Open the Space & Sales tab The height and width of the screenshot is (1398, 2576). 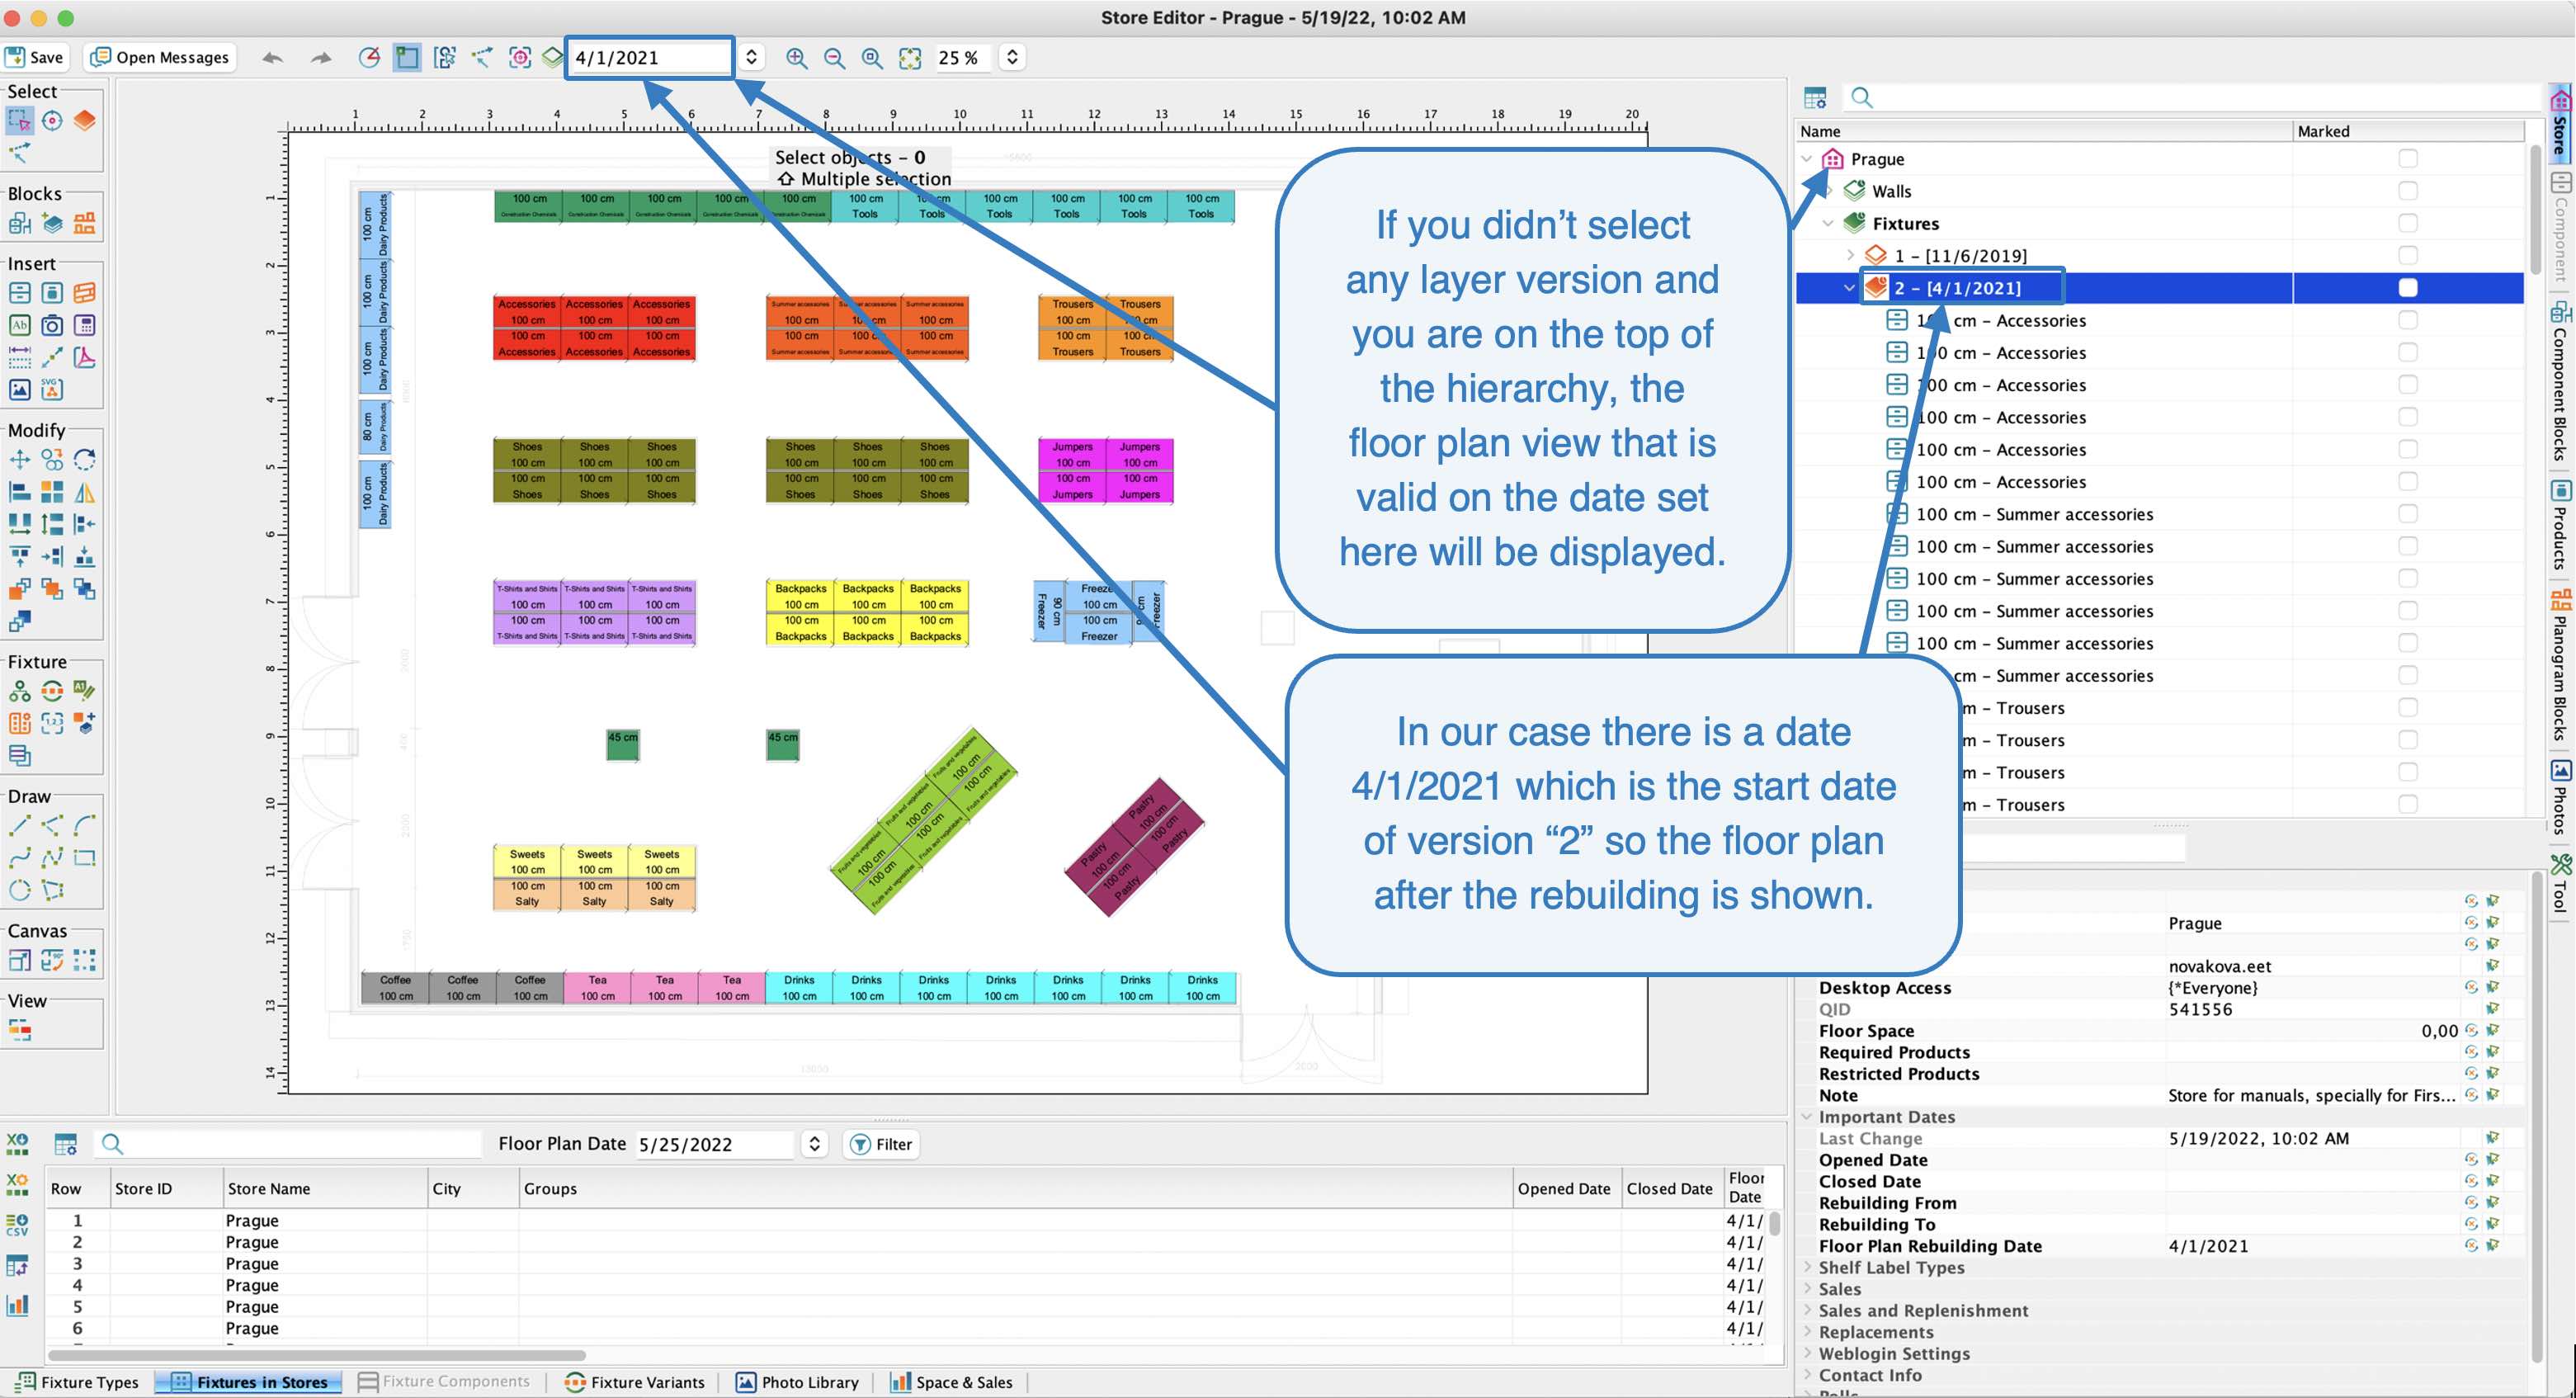click(952, 1382)
